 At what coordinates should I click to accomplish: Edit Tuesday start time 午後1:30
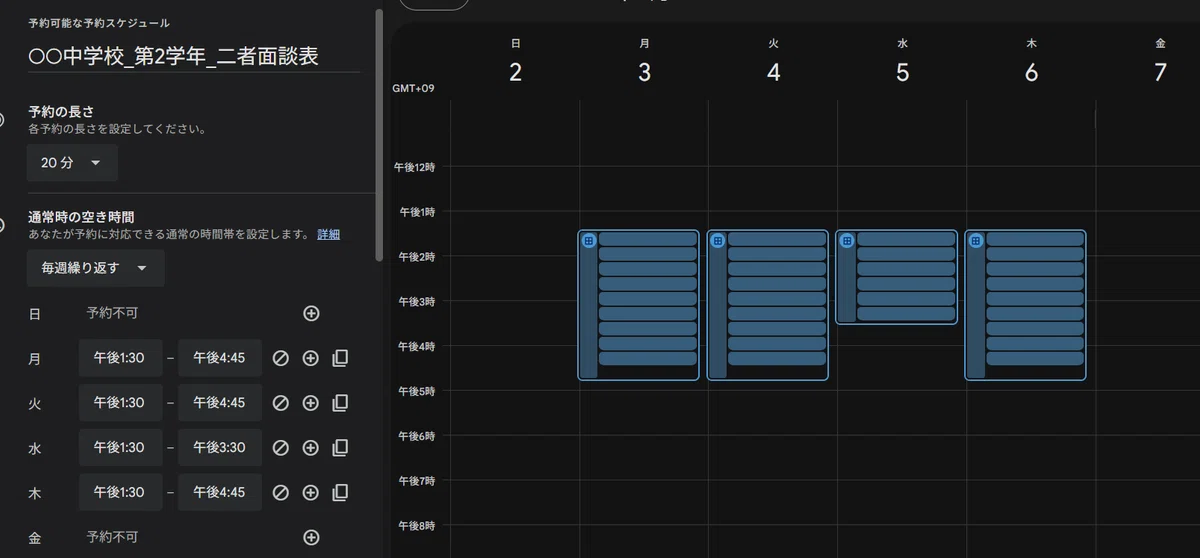[120, 403]
